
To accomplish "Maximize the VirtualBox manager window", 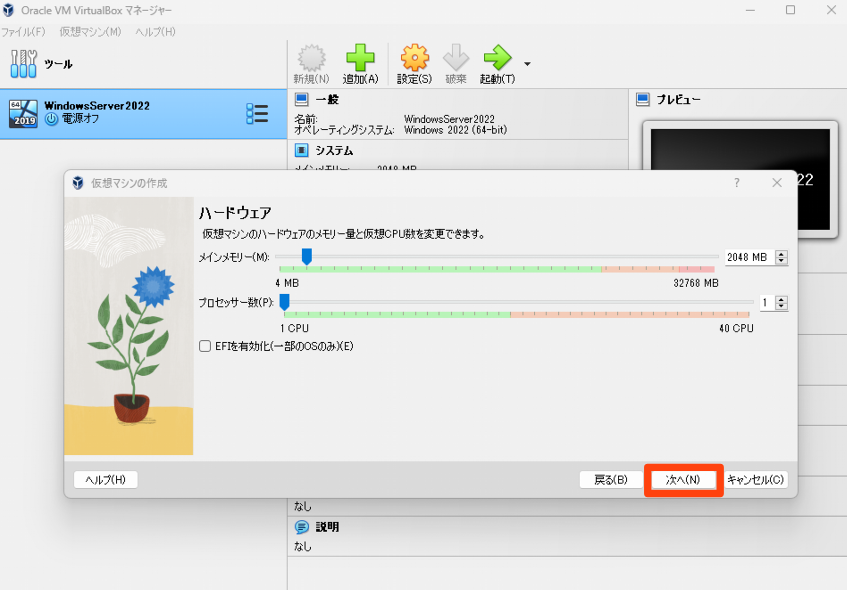I will tap(790, 10).
